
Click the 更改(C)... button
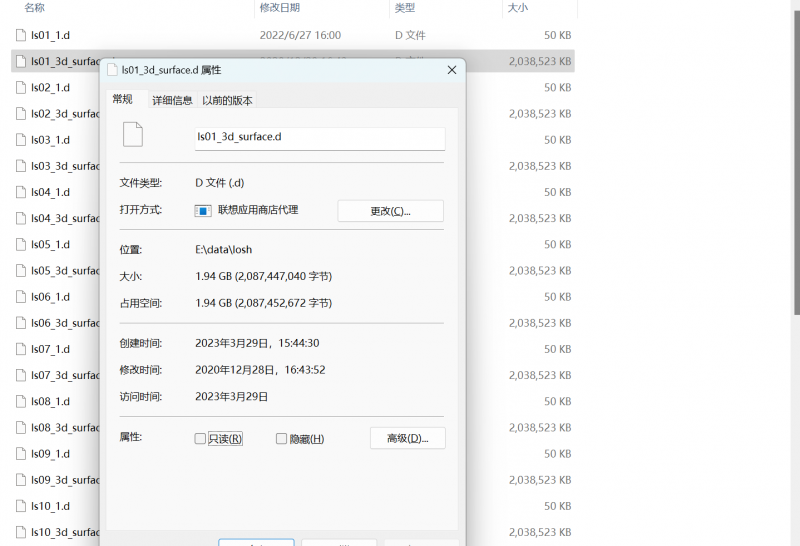point(390,211)
